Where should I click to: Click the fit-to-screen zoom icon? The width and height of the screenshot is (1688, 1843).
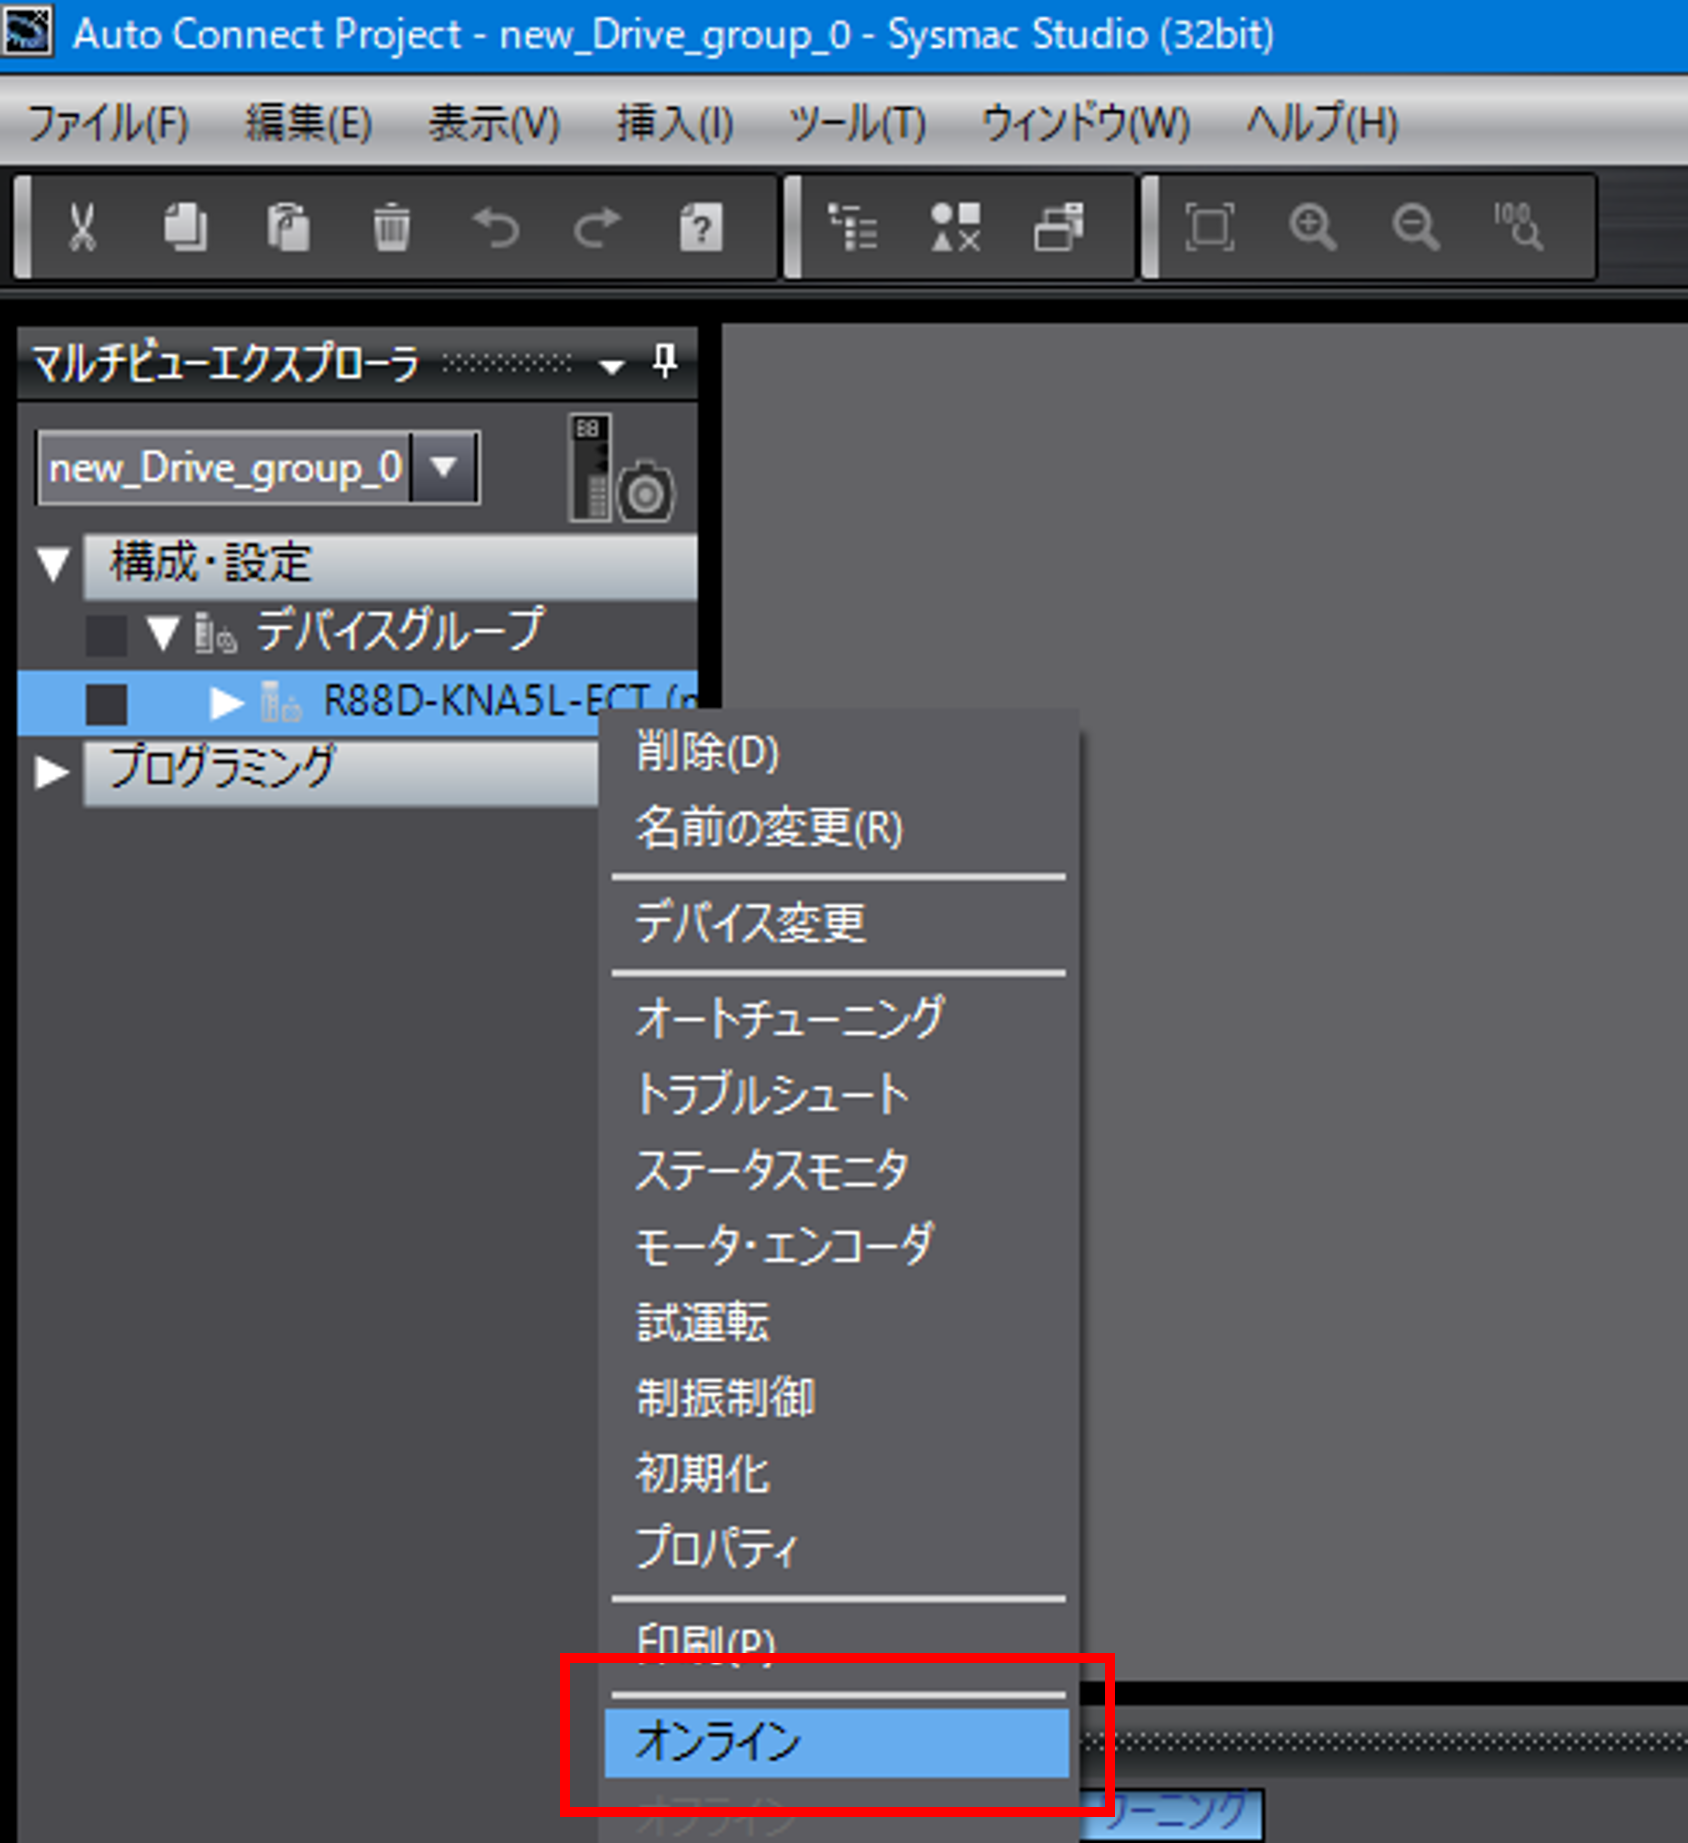(x=1209, y=227)
